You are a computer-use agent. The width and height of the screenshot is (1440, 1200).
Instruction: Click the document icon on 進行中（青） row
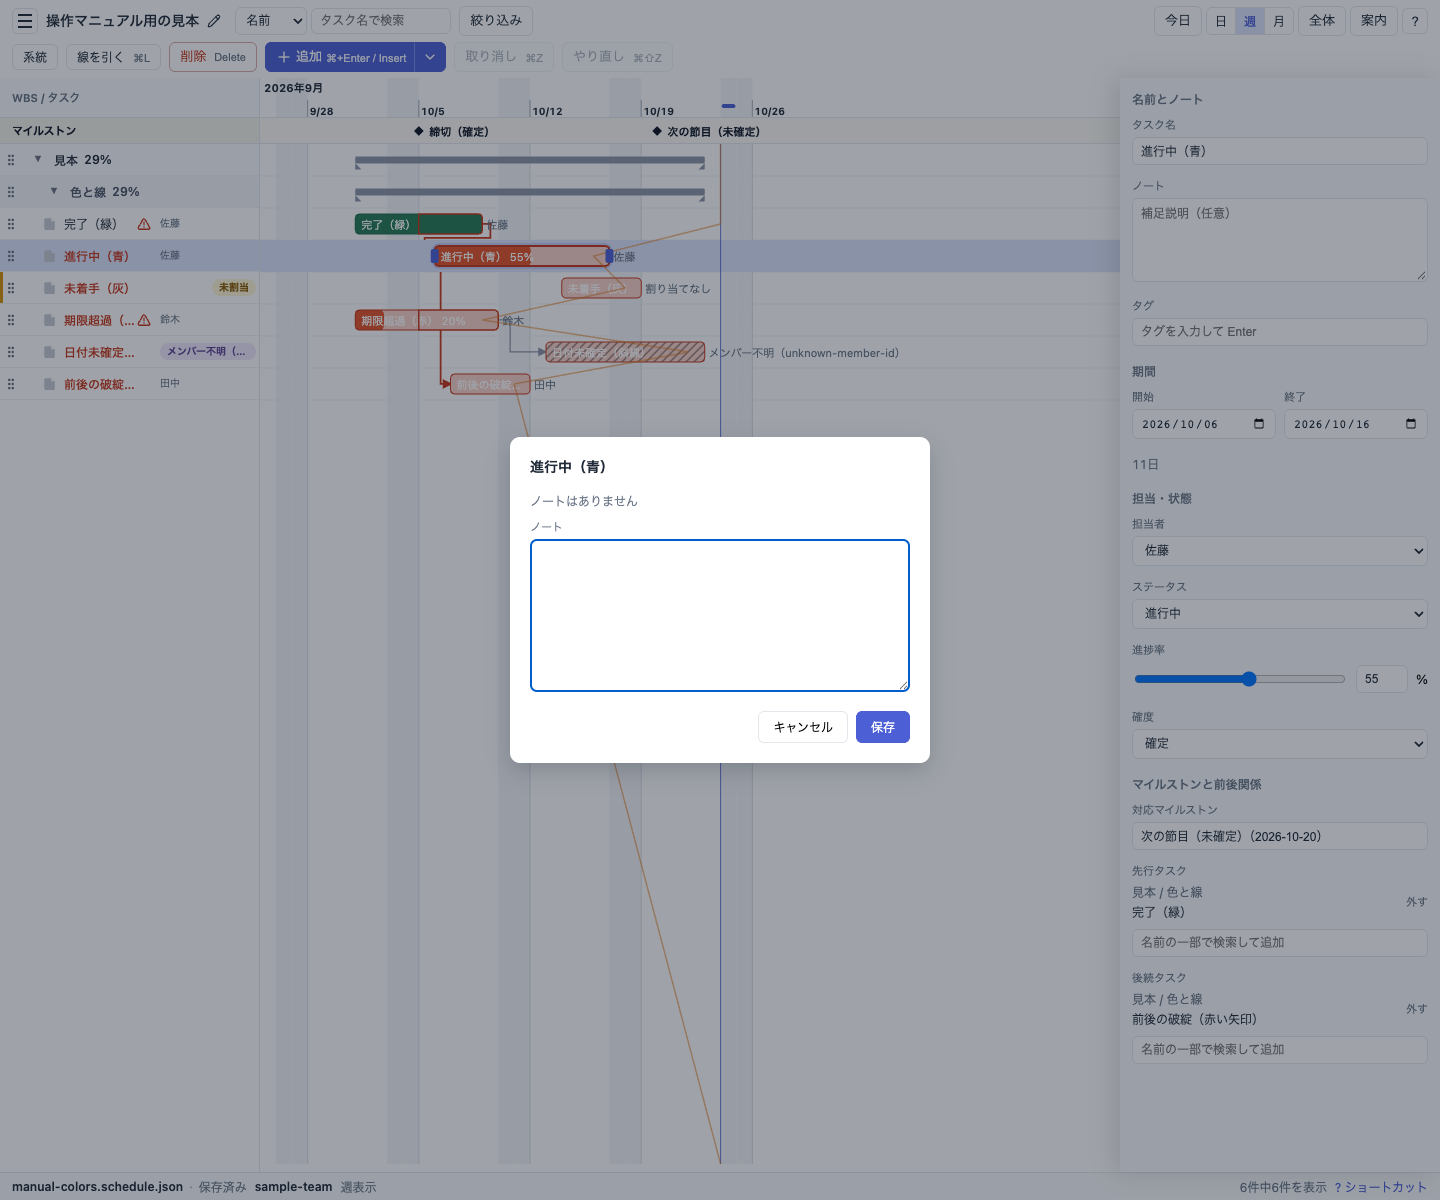coord(50,256)
